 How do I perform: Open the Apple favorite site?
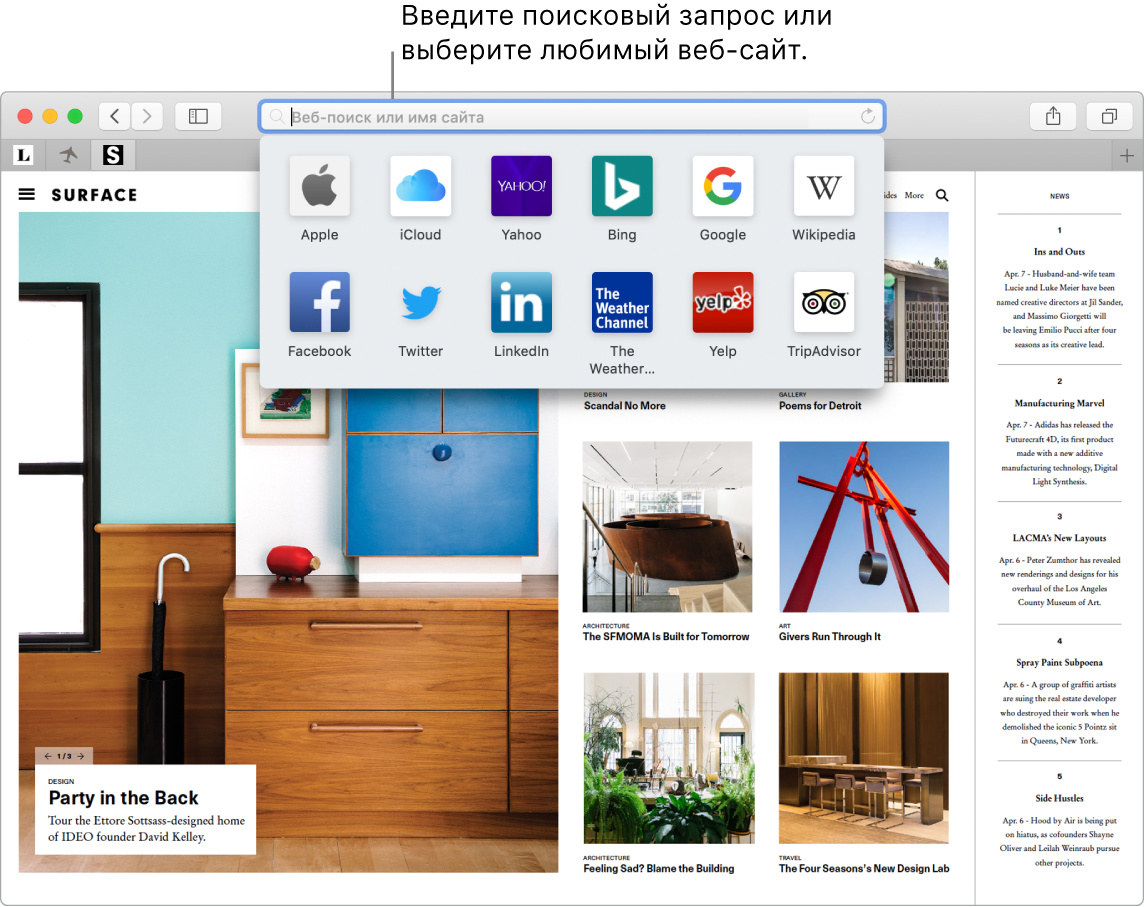[x=319, y=186]
